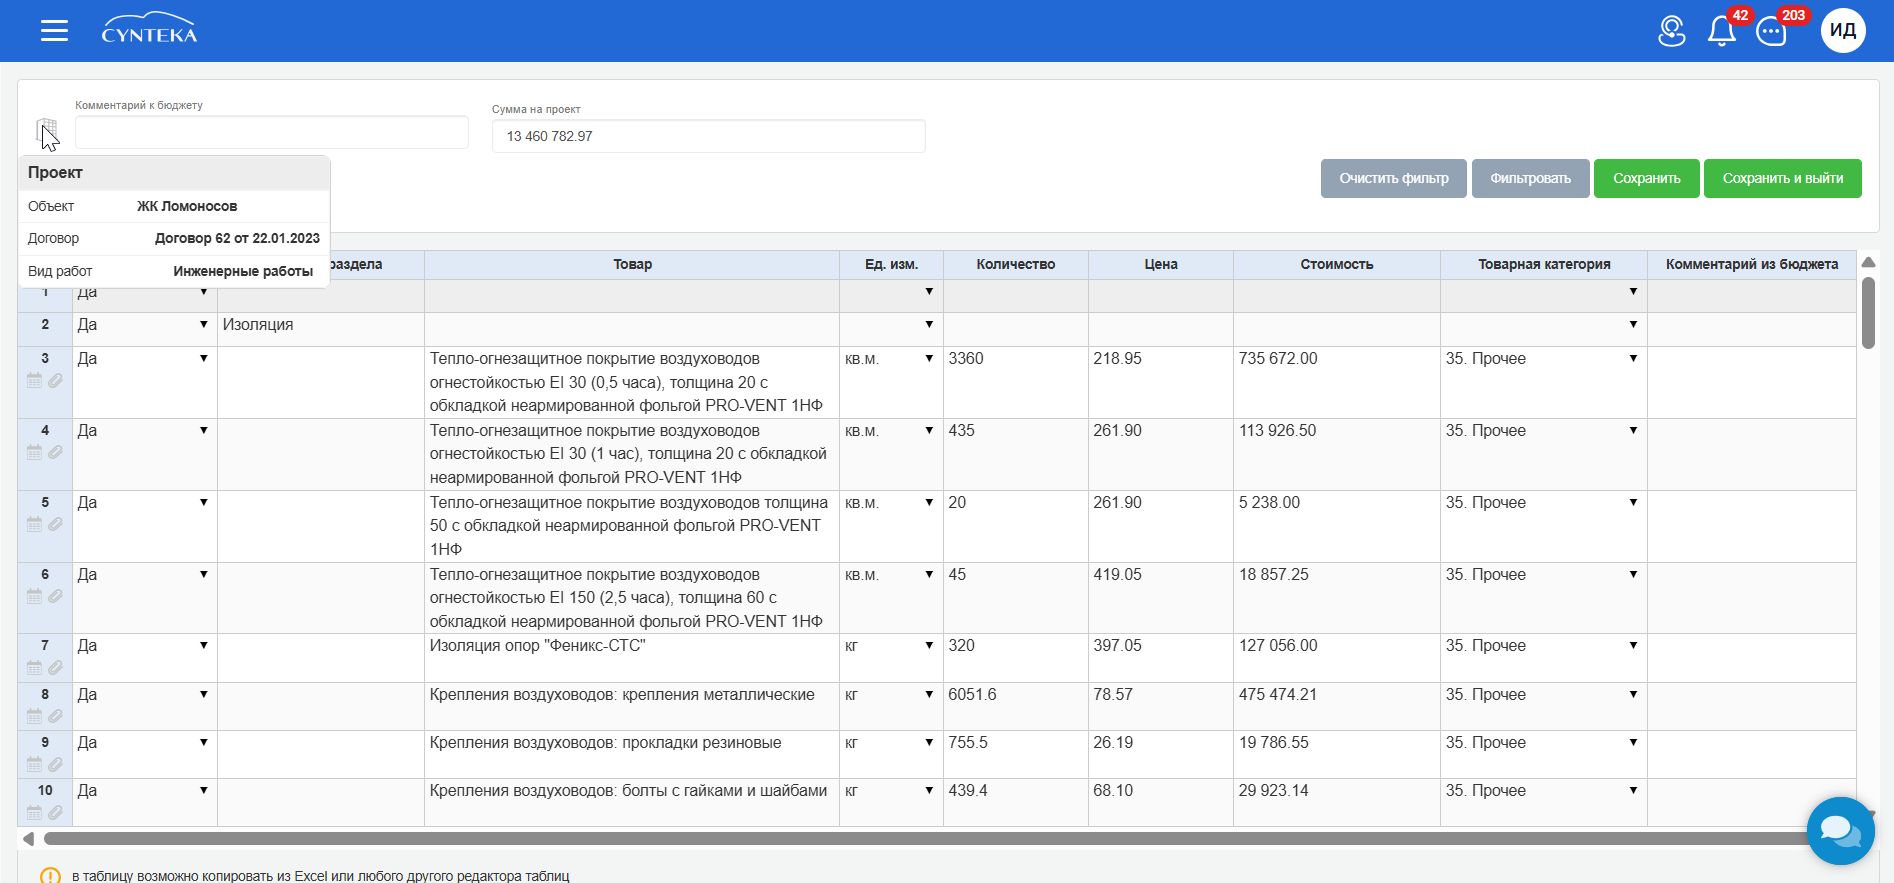The image size is (1894, 883).
Task: Expand the Да dropdown in row 4
Action: (203, 431)
